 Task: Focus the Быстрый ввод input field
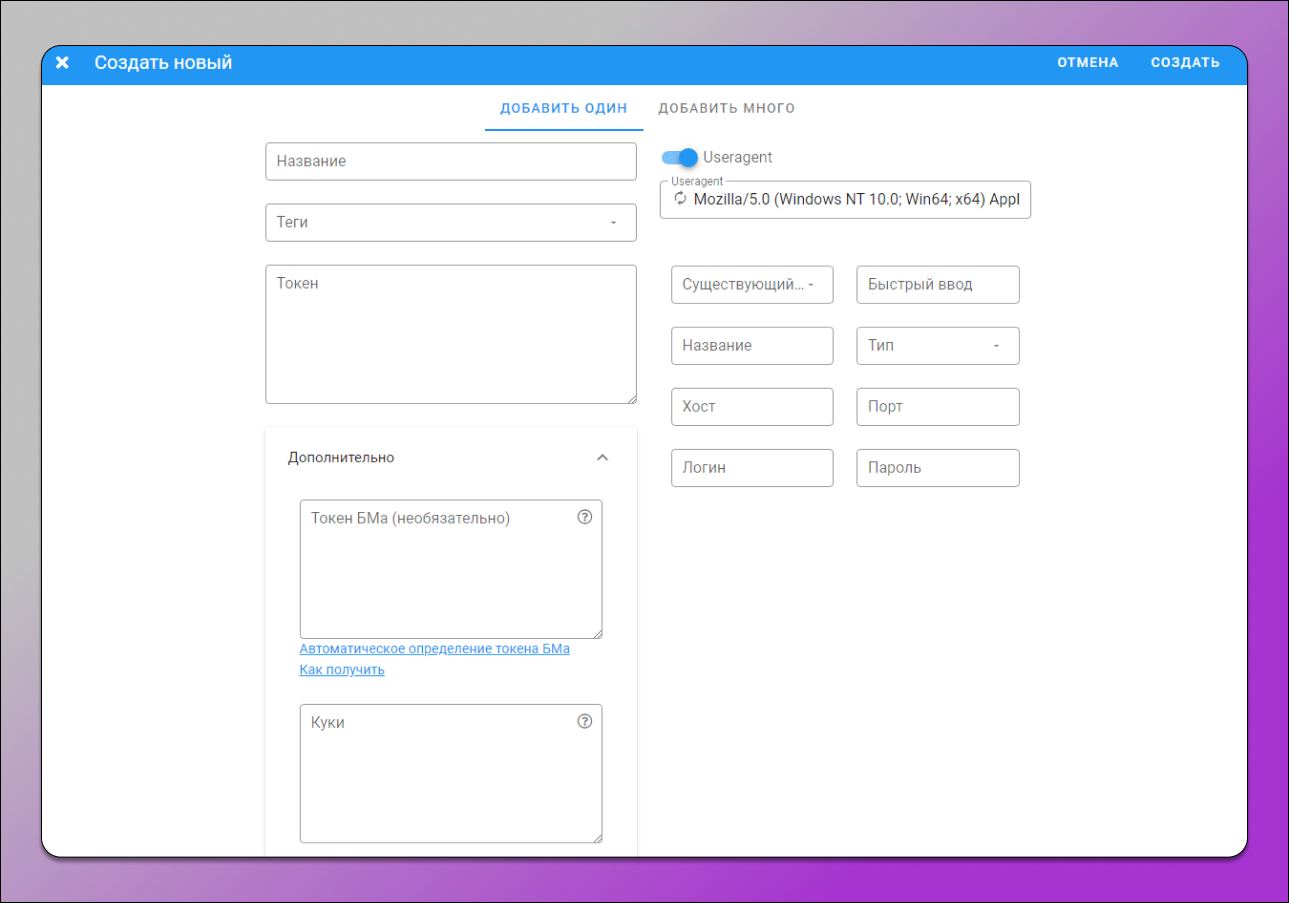[x=937, y=284]
